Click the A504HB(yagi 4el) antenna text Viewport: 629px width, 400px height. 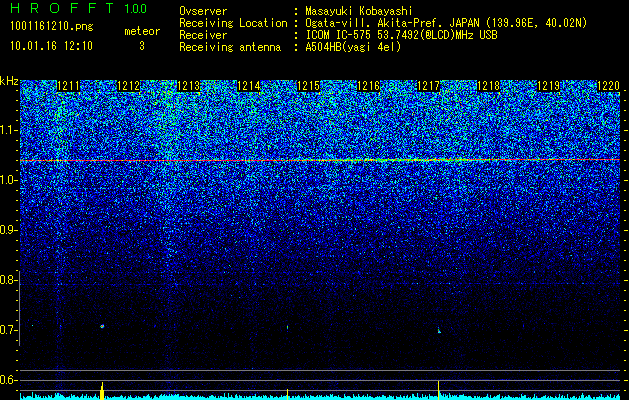click(x=353, y=47)
